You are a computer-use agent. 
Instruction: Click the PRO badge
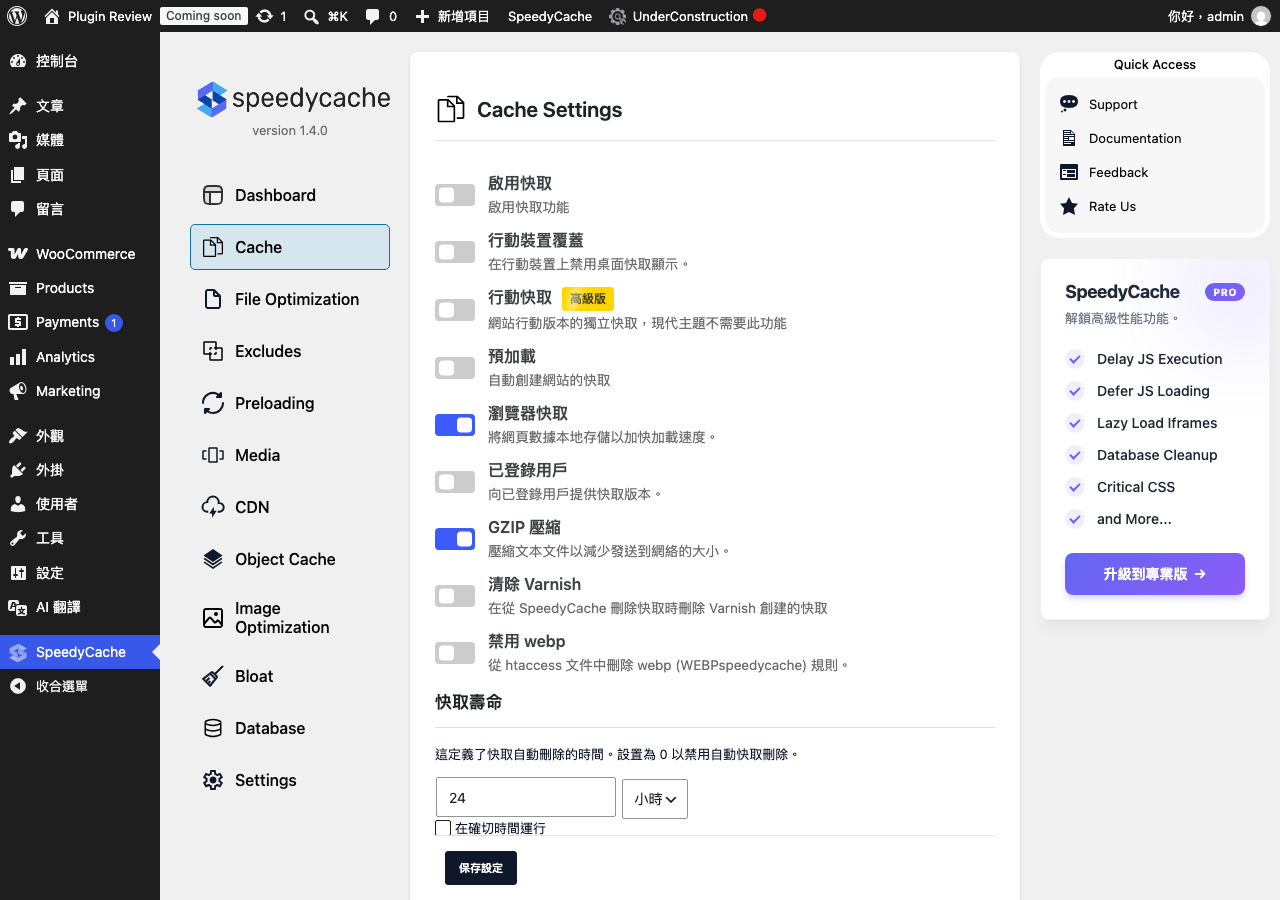point(1225,292)
